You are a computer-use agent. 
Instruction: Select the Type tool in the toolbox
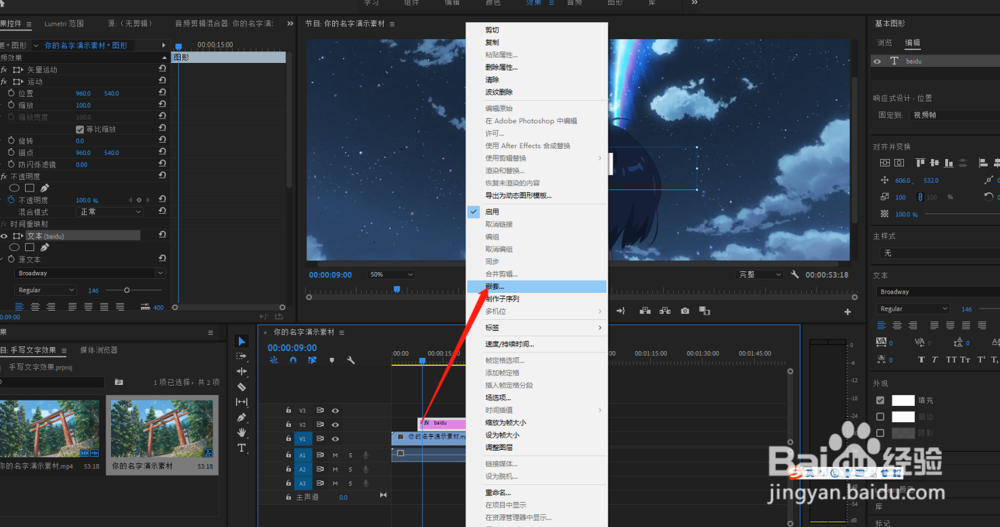pos(241,448)
